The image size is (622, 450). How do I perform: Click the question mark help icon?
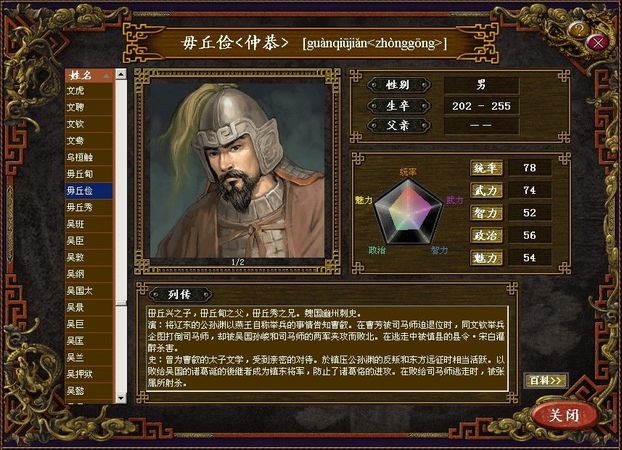pos(579,30)
